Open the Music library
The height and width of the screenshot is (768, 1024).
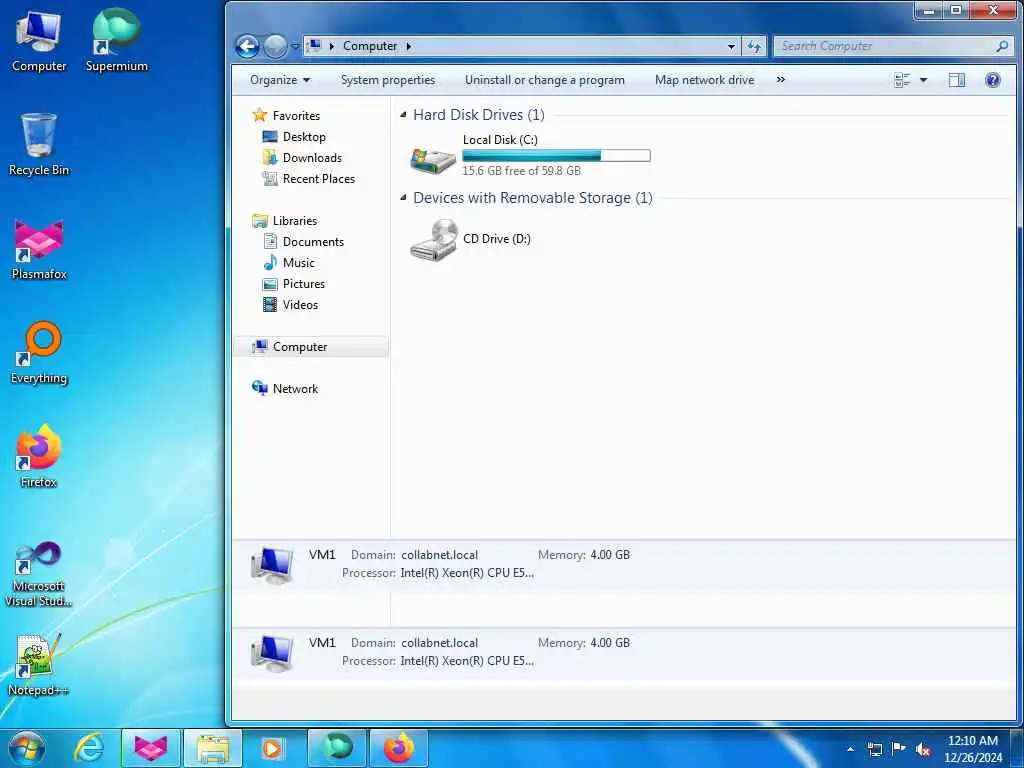tap(298, 263)
